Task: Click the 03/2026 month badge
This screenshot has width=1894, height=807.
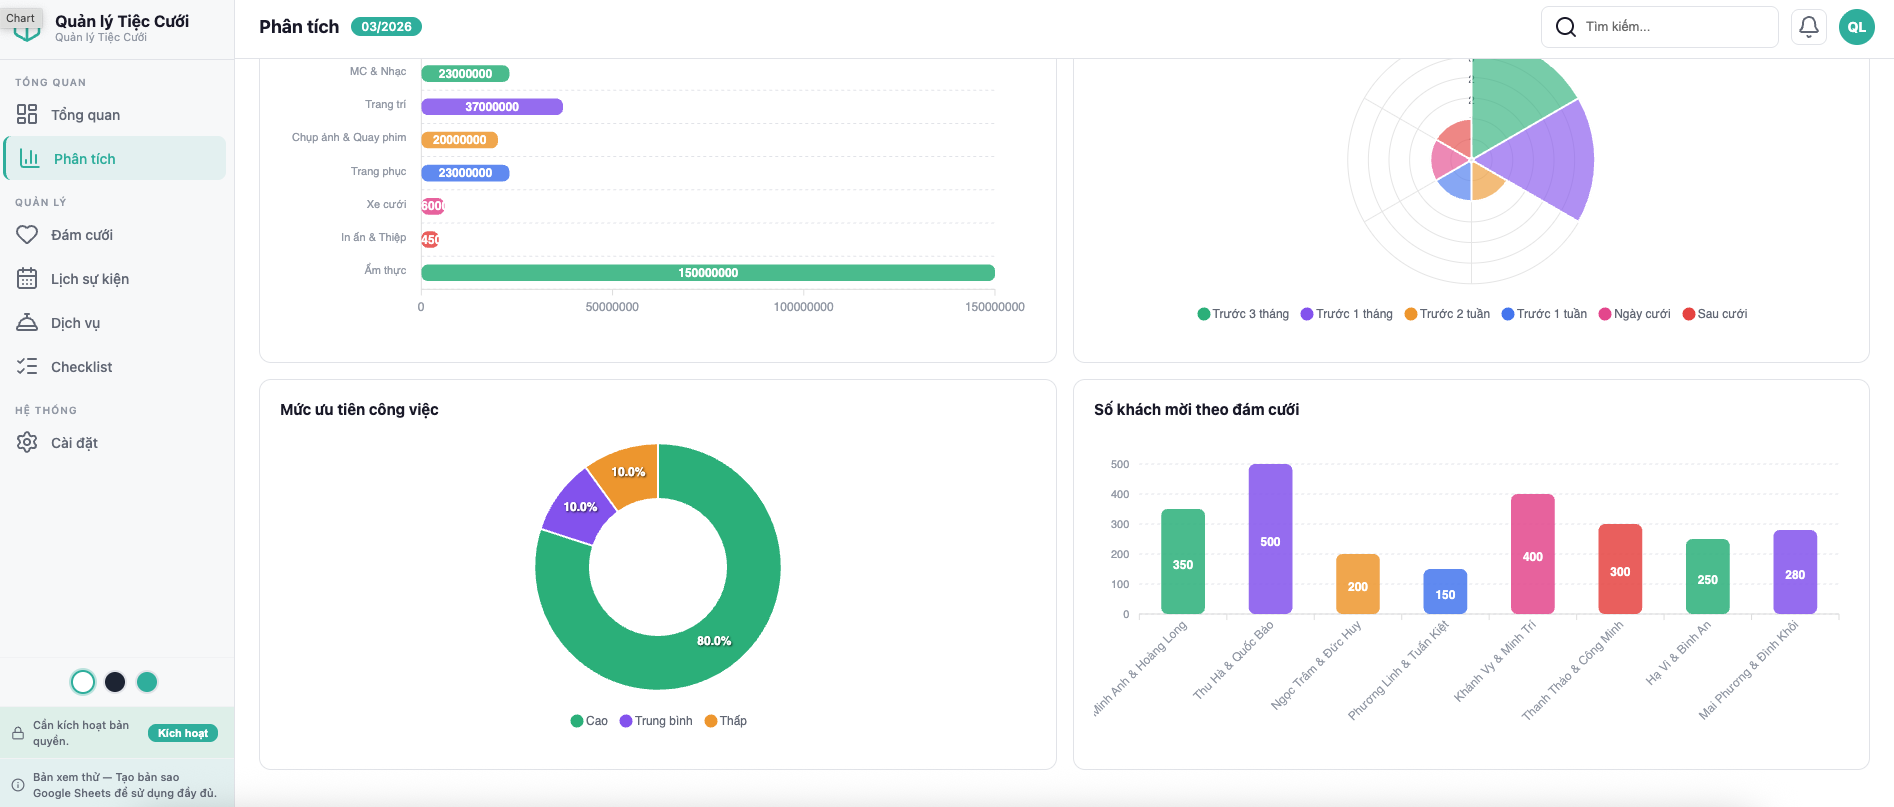Action: [x=386, y=27]
